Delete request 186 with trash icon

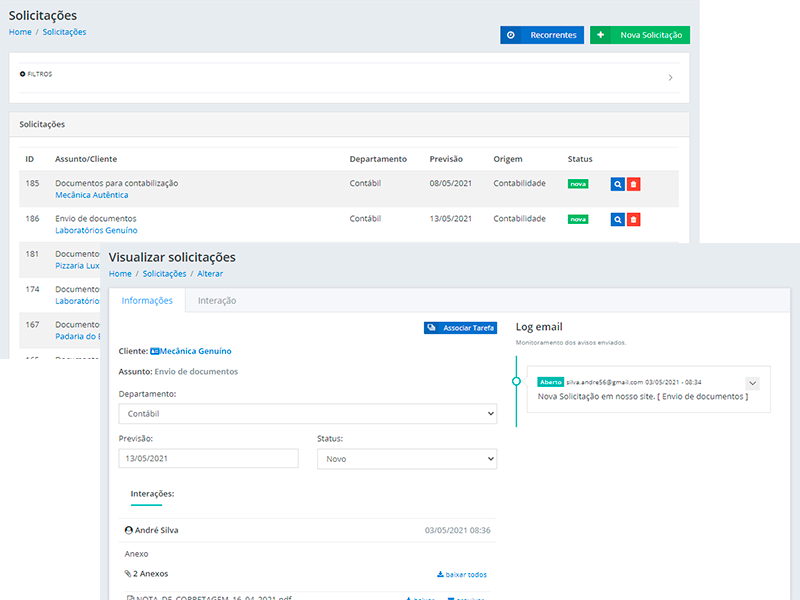tap(634, 219)
